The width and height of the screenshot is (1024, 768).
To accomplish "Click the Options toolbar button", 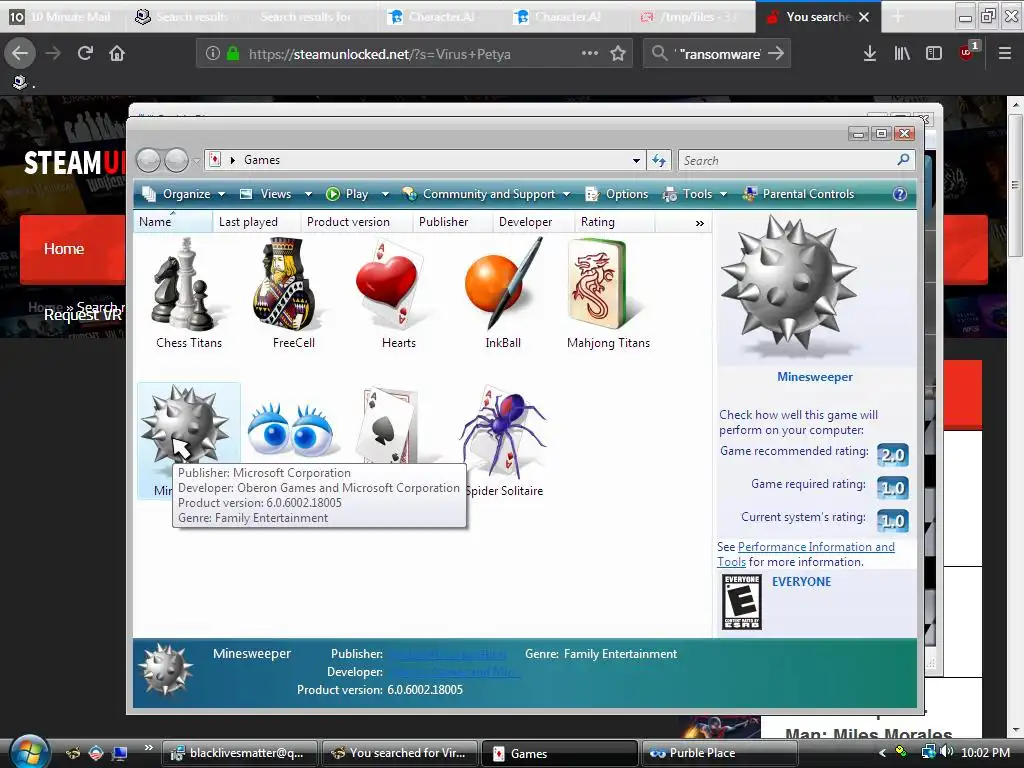I will 617,194.
